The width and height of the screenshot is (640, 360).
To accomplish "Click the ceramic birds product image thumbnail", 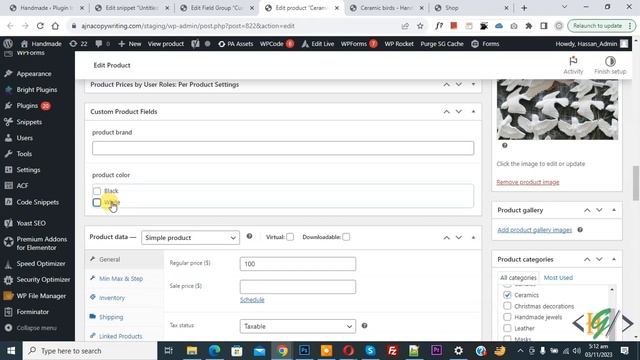I will coord(557,109).
